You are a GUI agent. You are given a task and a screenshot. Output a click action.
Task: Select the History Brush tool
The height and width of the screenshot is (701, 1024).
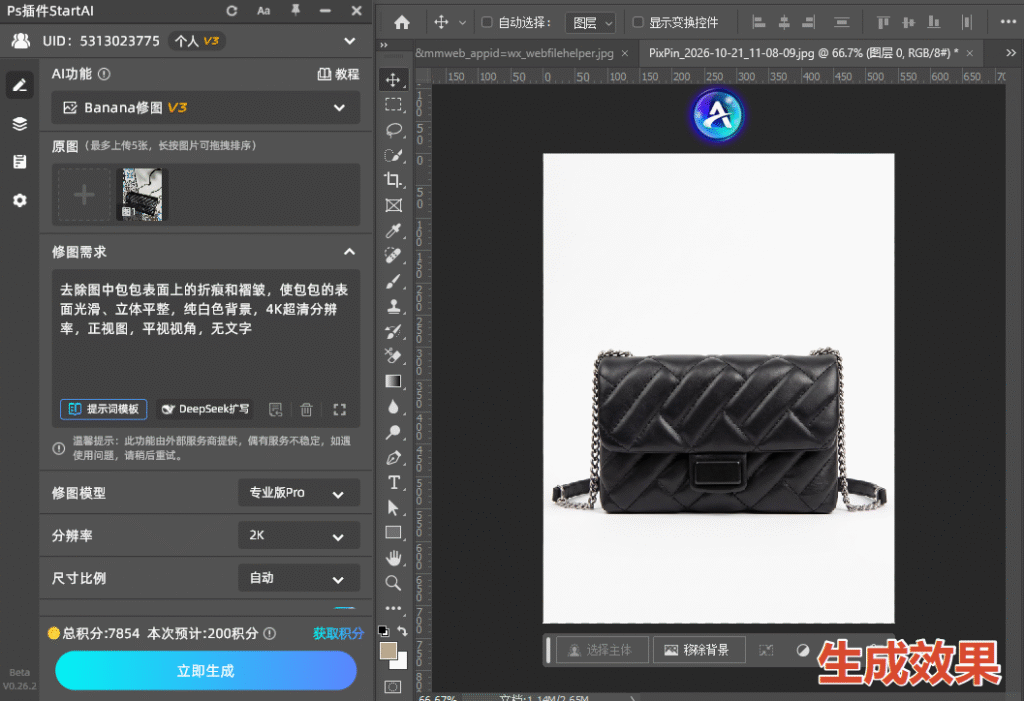click(x=393, y=331)
